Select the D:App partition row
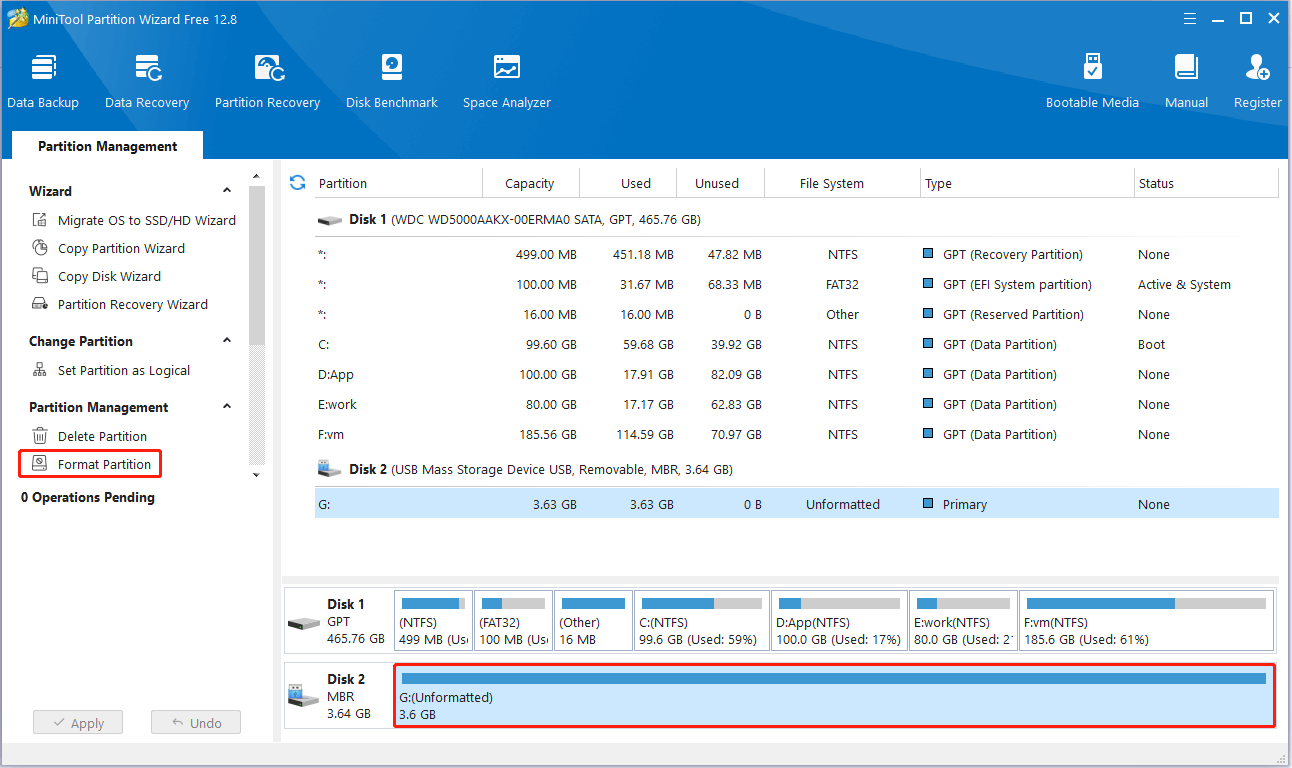 [796, 374]
